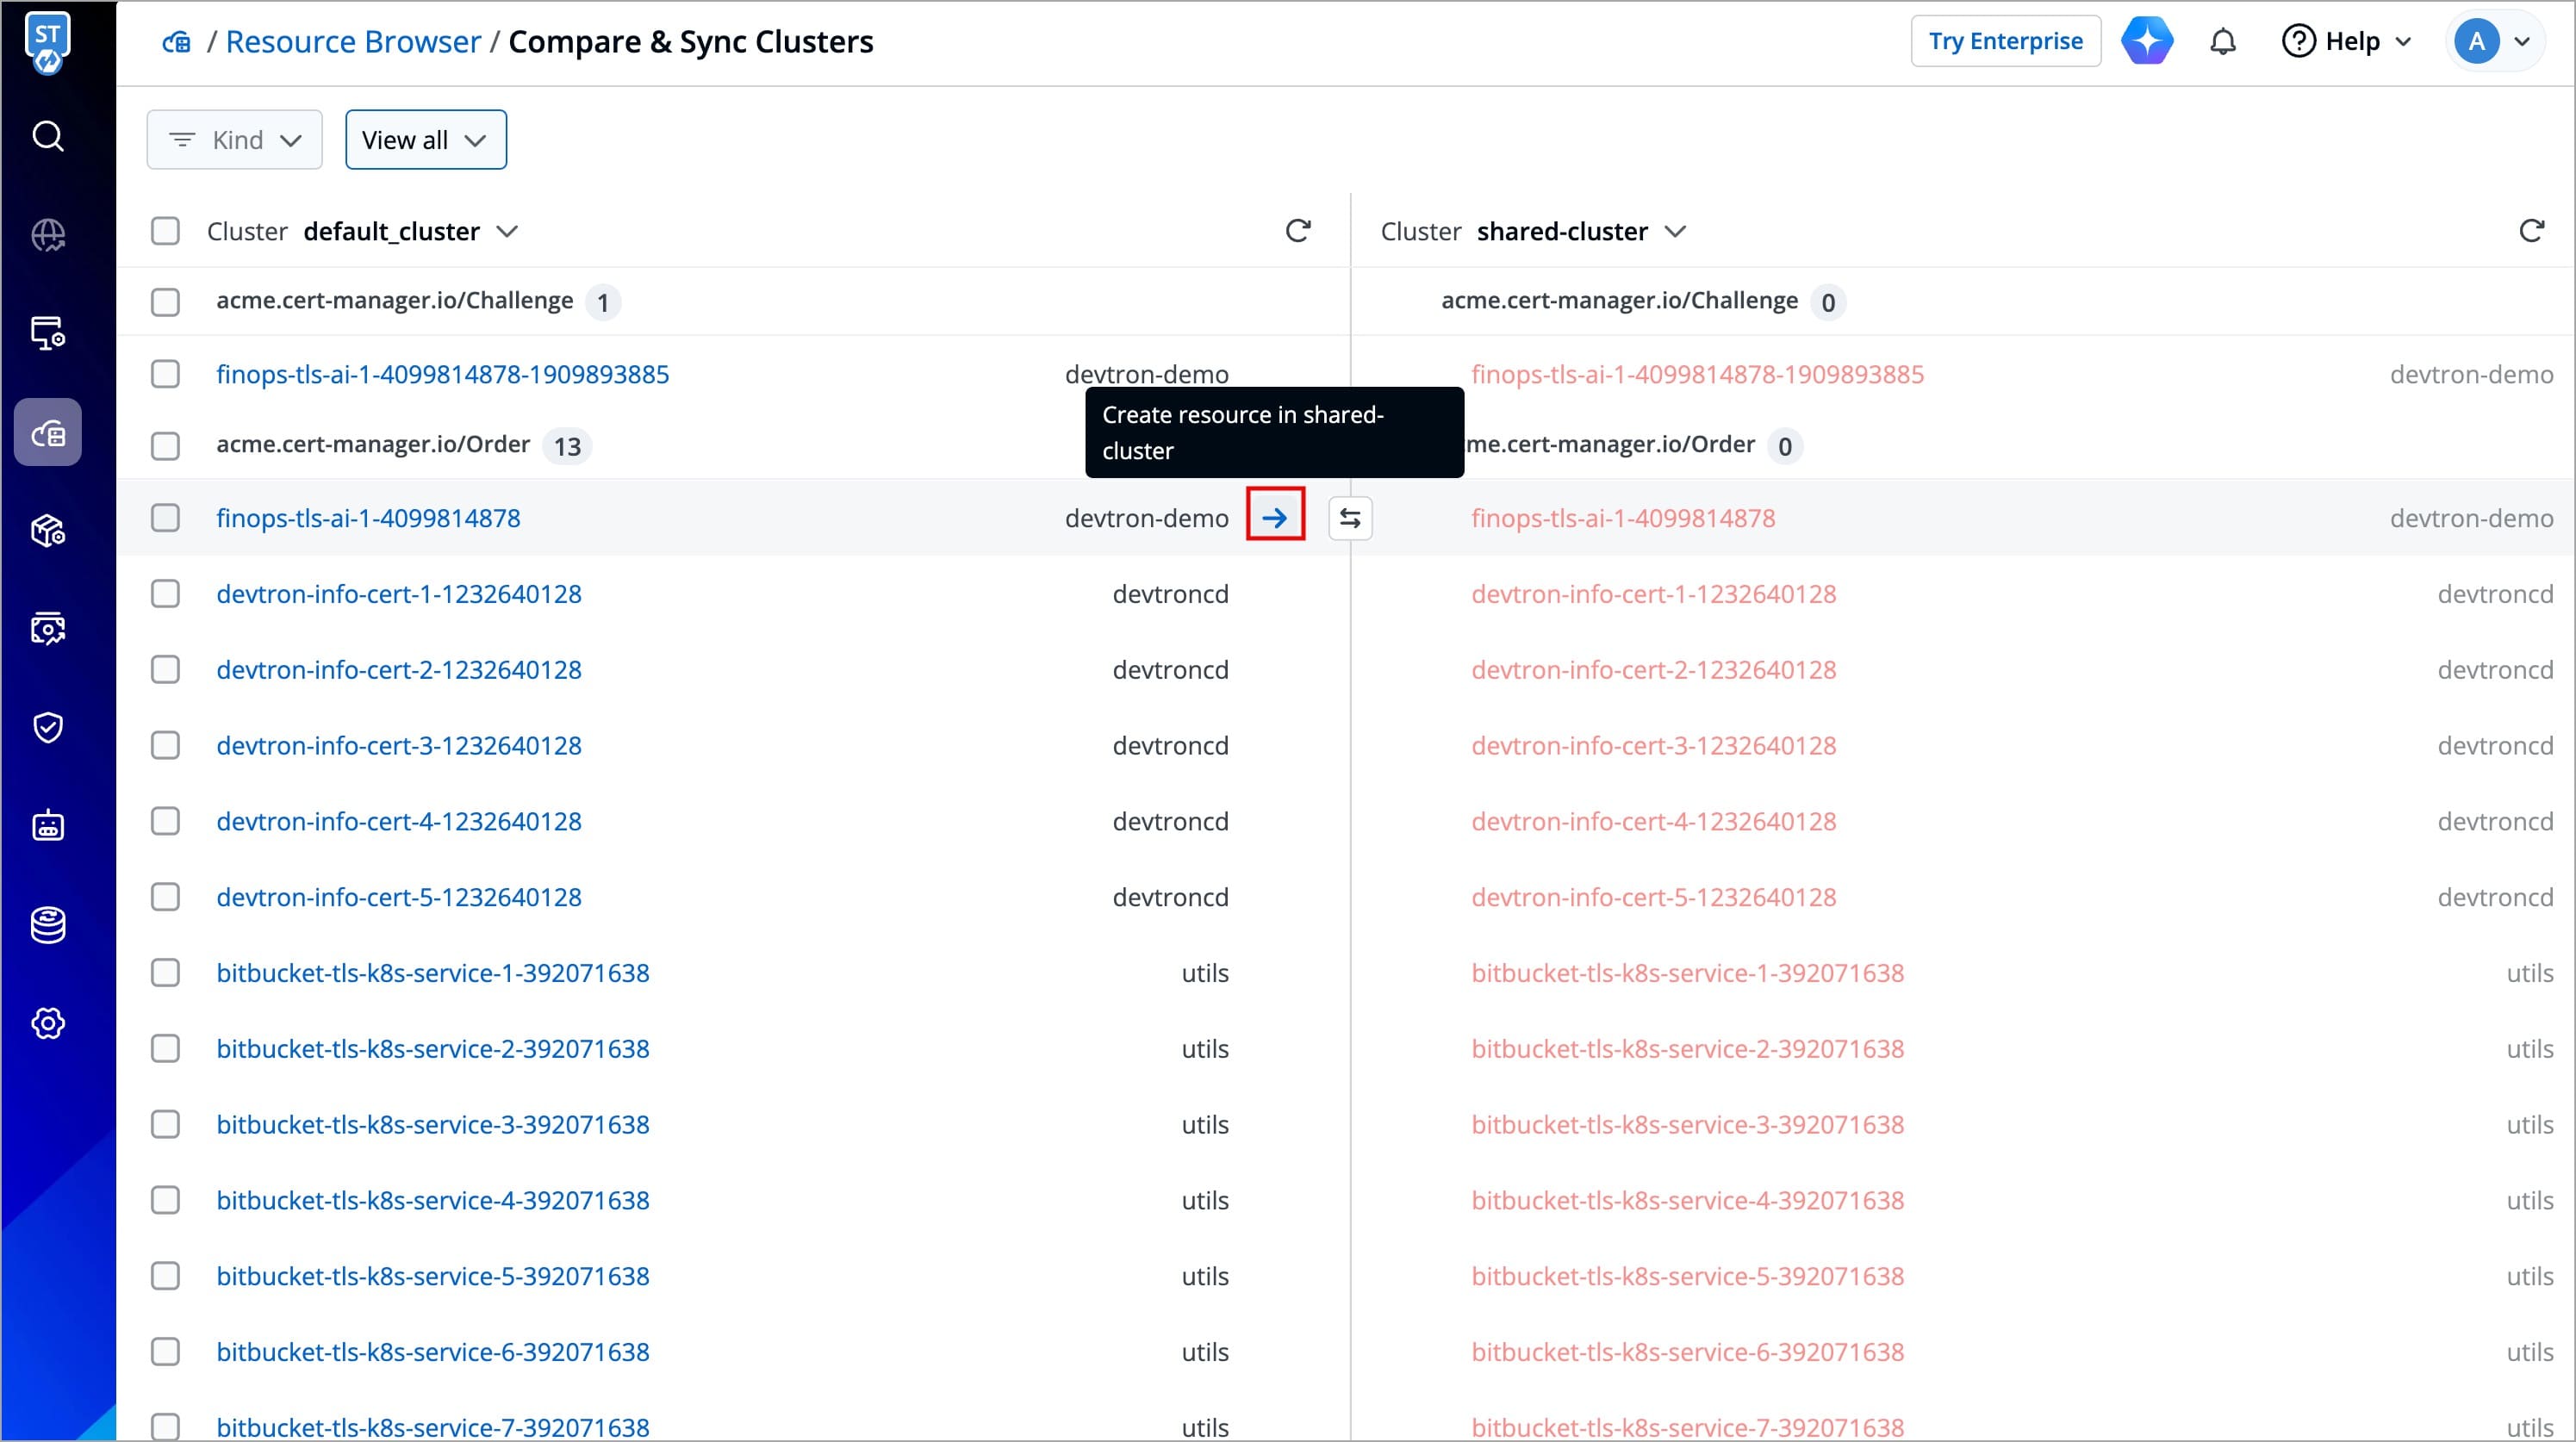Open the Kind filter dropdown
2576x1442 pixels.
coord(235,140)
